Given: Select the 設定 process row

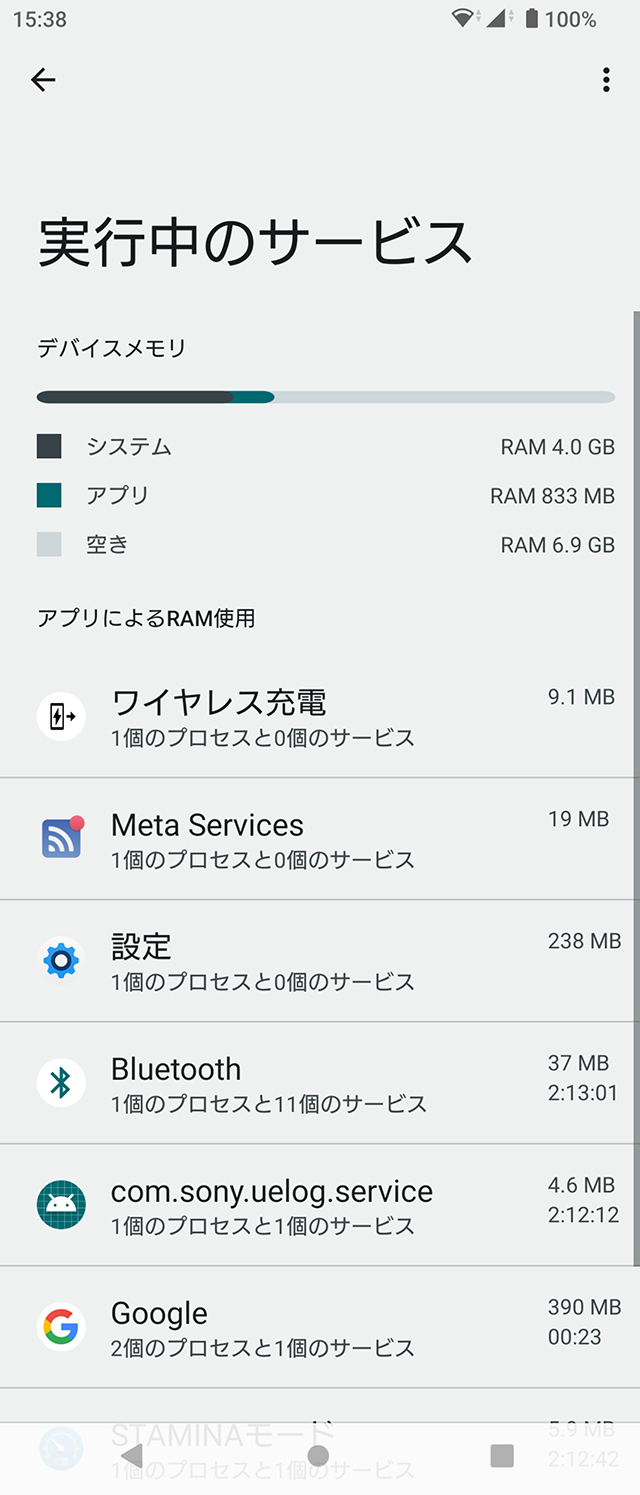Looking at the screenshot, I should coord(320,960).
